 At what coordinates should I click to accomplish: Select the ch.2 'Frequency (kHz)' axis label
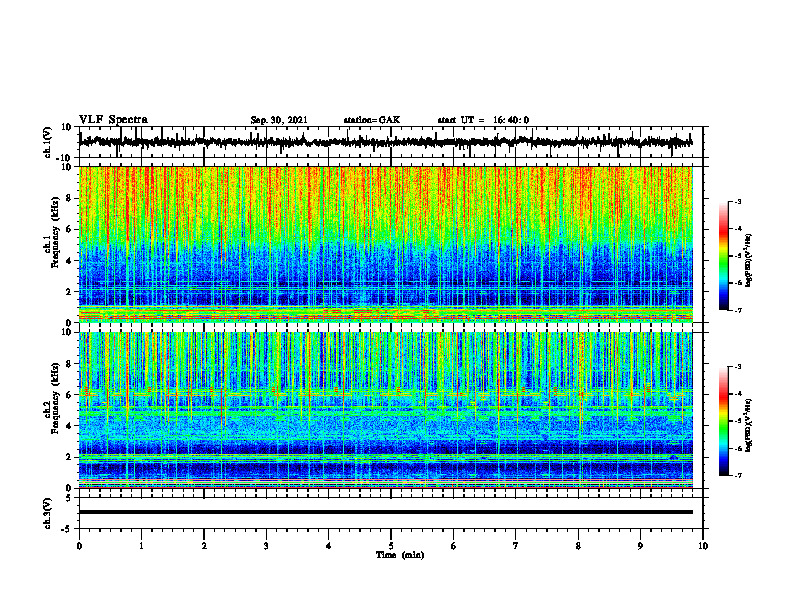(x=55, y=398)
